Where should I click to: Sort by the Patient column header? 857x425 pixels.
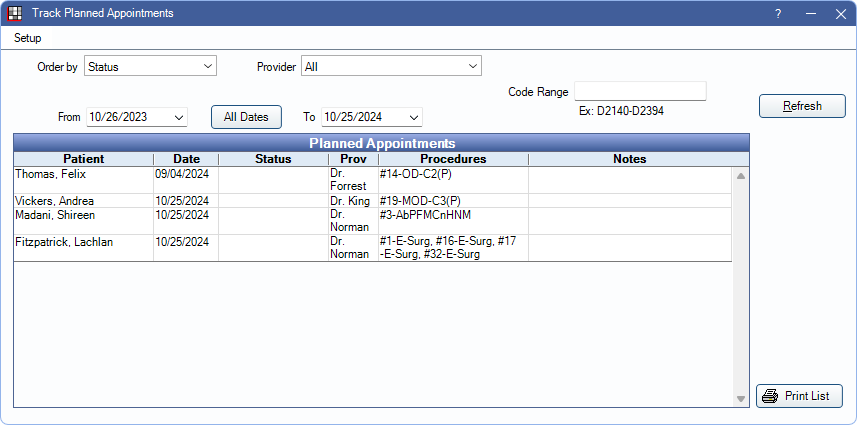[x=83, y=159]
